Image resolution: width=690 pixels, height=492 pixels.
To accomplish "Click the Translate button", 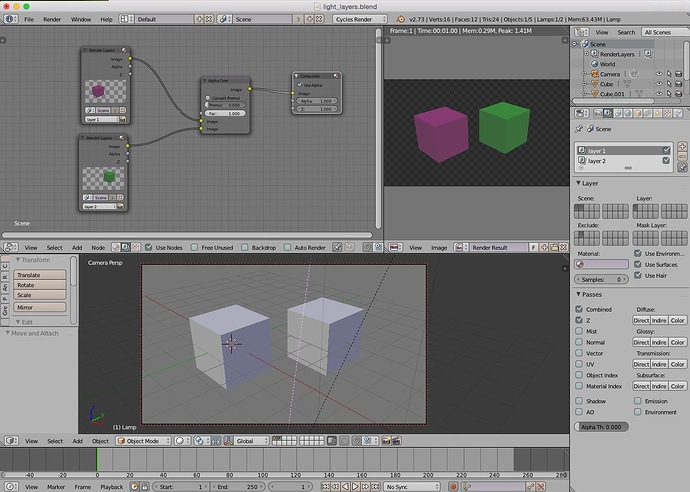I will 40,275.
